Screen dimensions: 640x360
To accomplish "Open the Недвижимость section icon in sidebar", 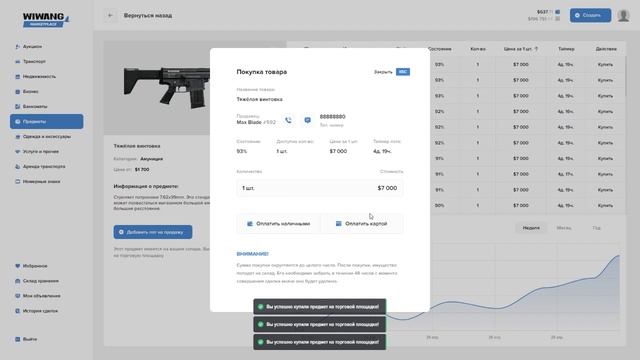I will [18, 77].
